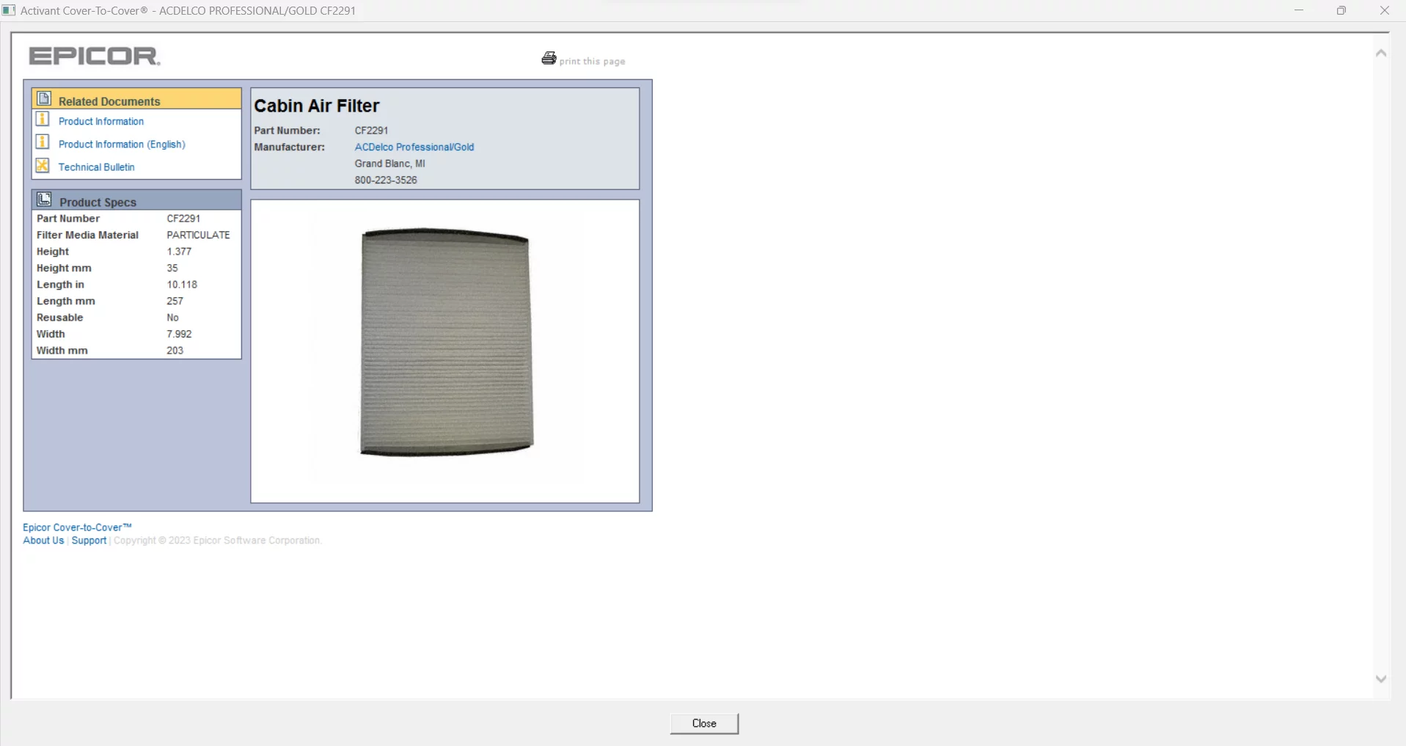Click the app icon in the title bar
The width and height of the screenshot is (1406, 746).
(x=9, y=10)
